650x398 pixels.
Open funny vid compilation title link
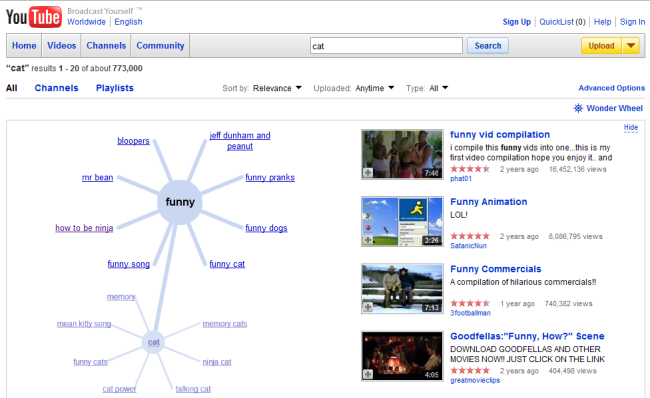[500, 135]
